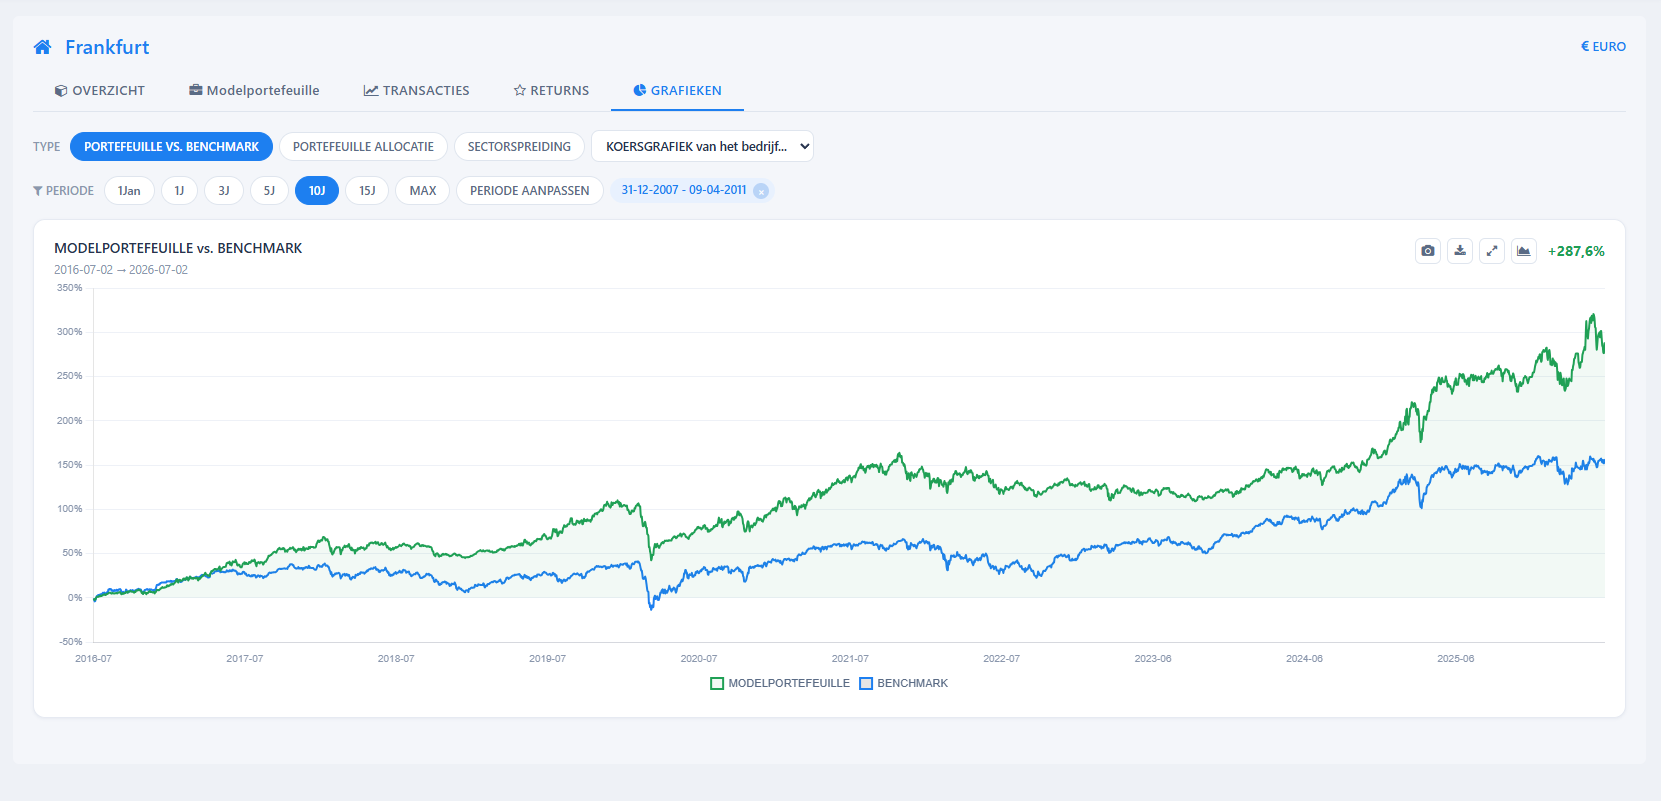
Task: Take a chart snapshot with the camera icon
Action: click(1428, 251)
